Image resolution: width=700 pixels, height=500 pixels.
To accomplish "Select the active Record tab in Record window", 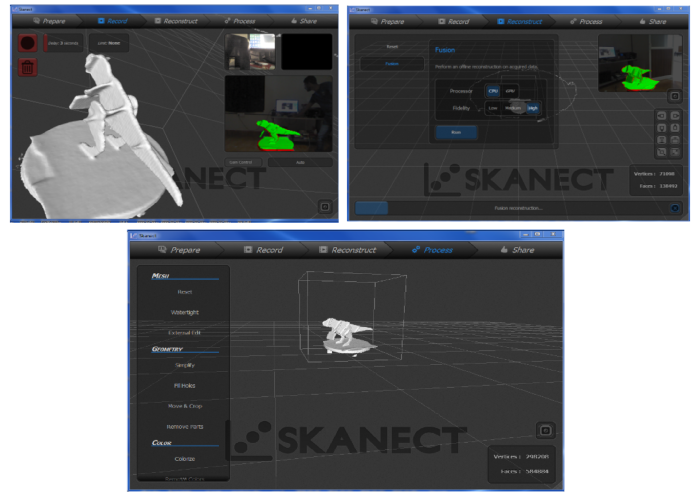I will point(112,21).
